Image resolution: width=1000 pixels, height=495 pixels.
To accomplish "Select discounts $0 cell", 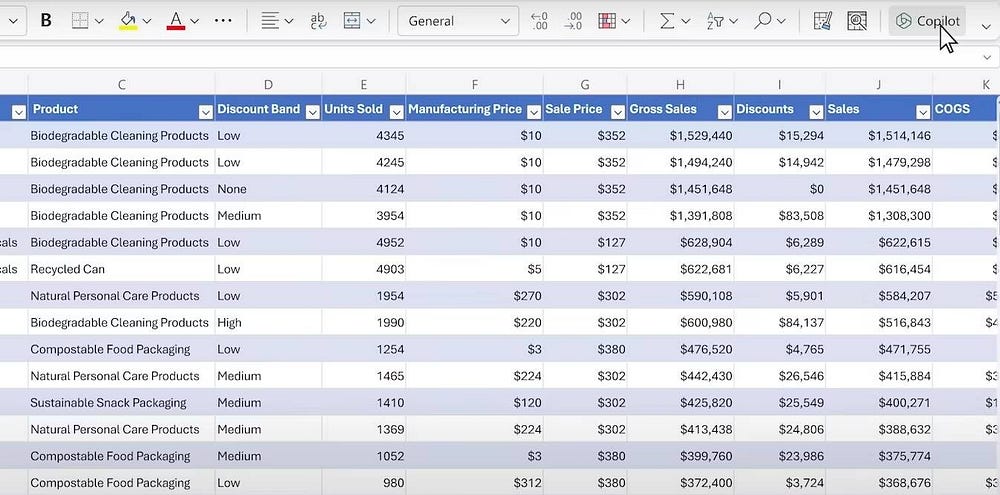I will pos(780,189).
